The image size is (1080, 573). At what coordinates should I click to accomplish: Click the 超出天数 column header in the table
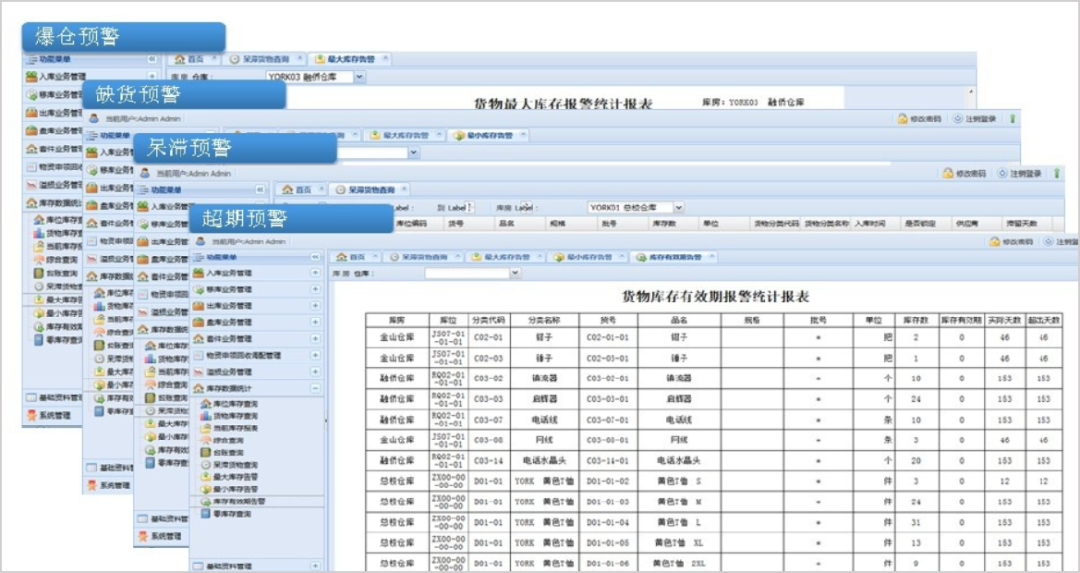(1048, 319)
